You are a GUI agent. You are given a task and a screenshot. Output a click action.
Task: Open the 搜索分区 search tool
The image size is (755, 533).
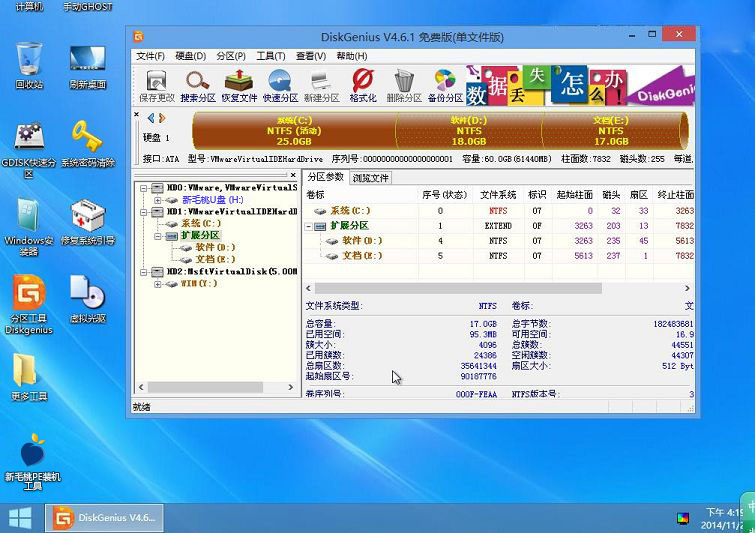198,86
